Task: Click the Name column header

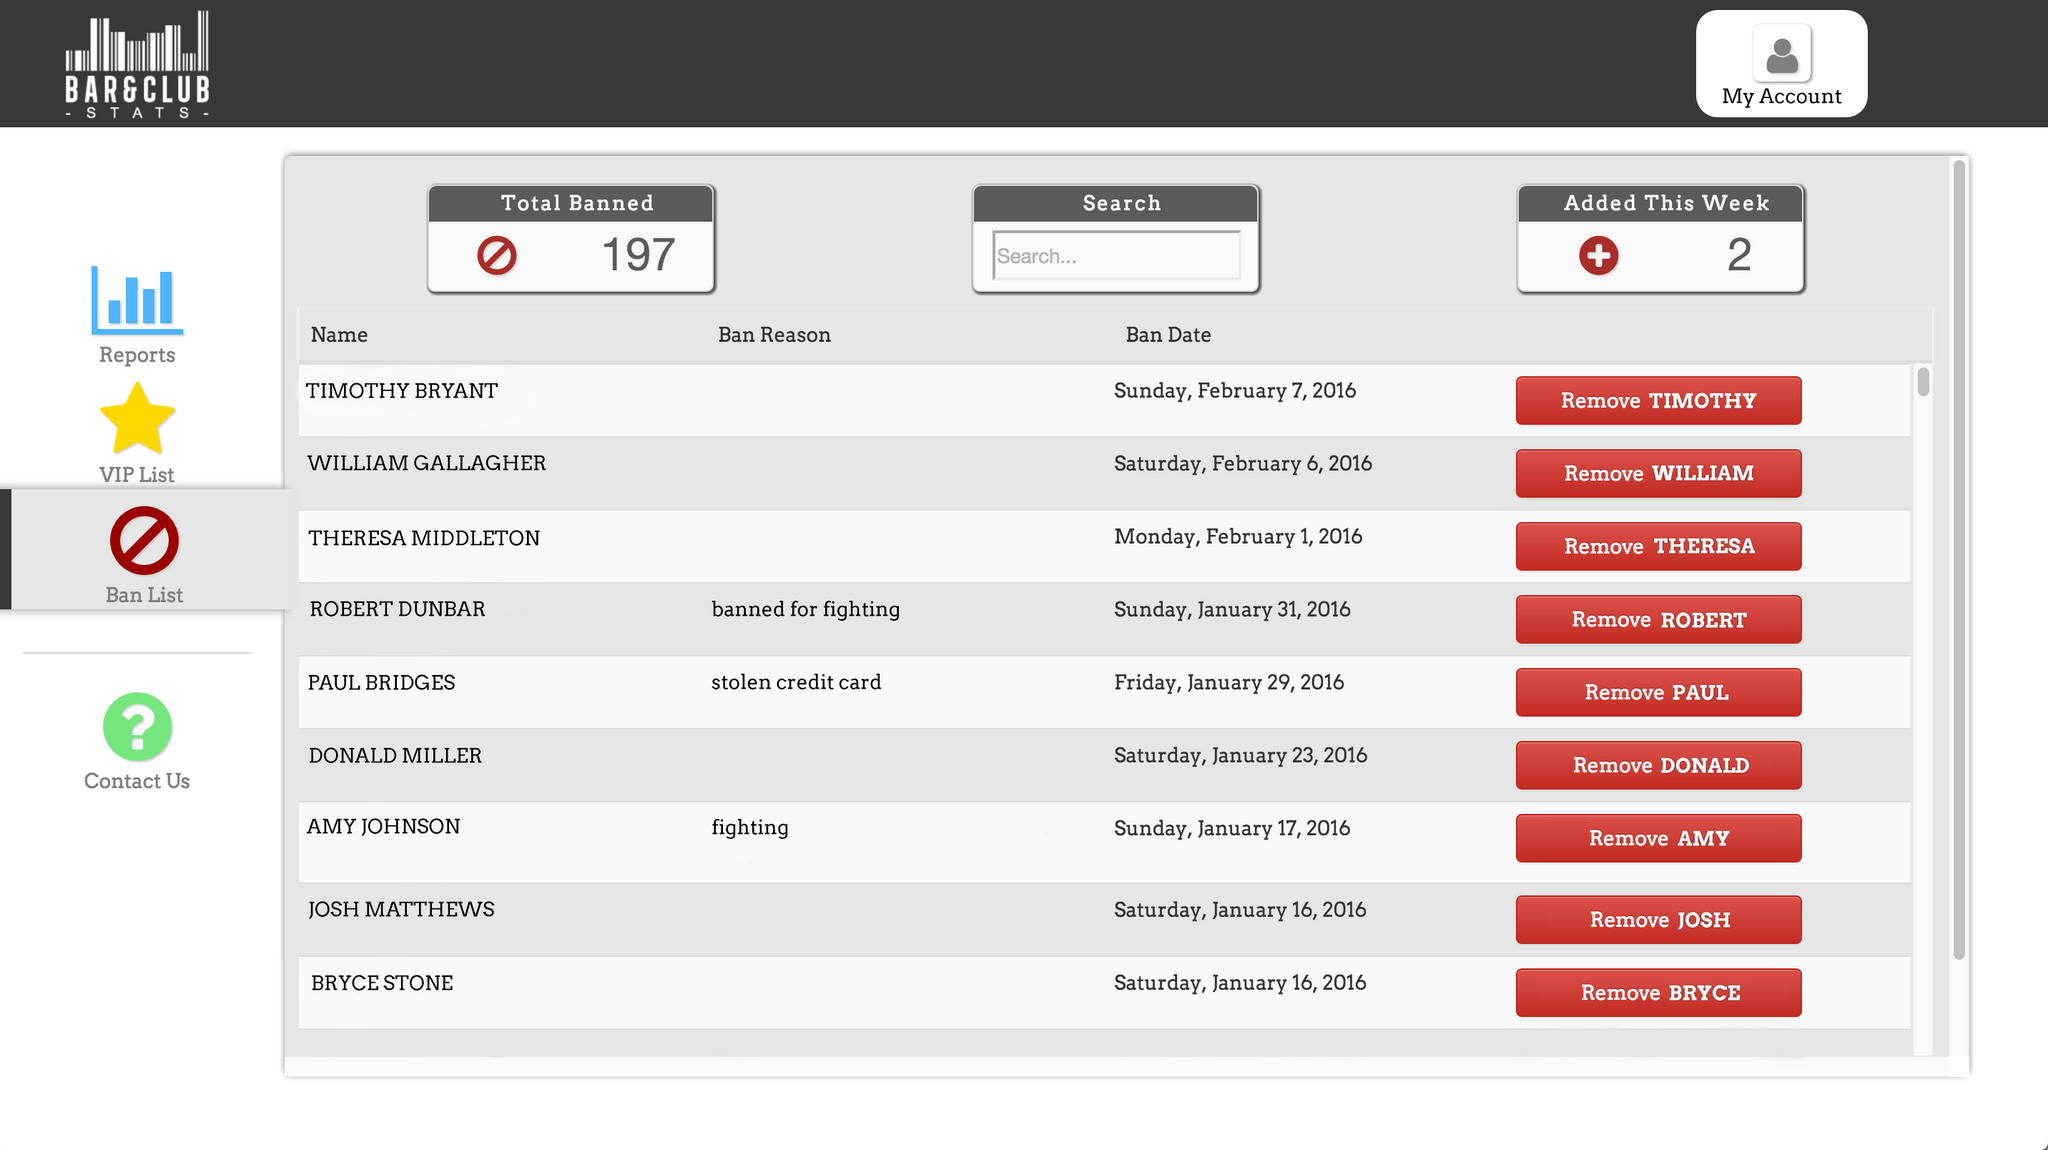Action: point(339,335)
